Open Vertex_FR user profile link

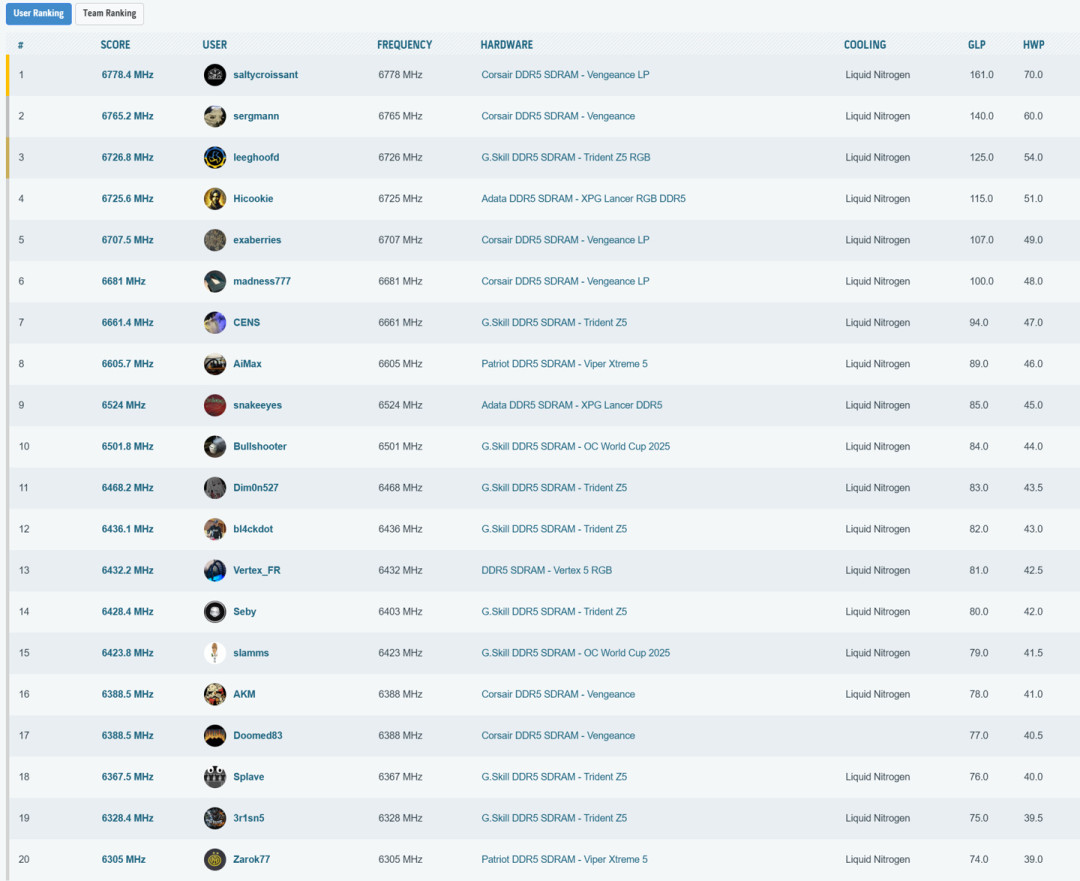pos(257,571)
